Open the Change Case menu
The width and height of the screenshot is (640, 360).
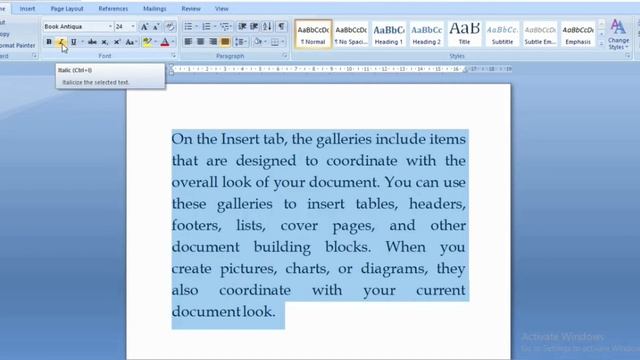coord(131,42)
